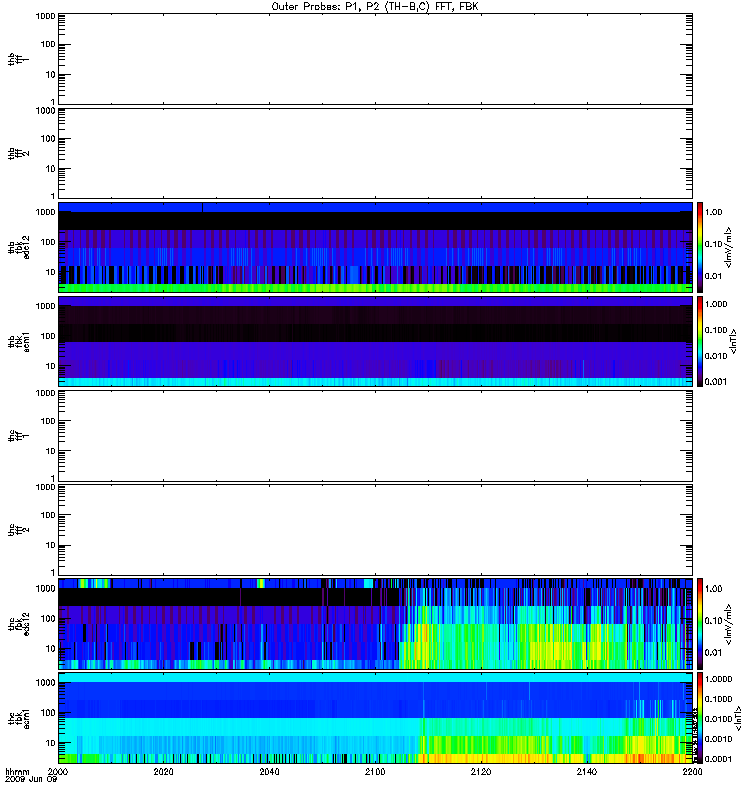Viewport: 750px width, 800px height.
Task: Click the "2200" time axis label
Action: click(692, 771)
